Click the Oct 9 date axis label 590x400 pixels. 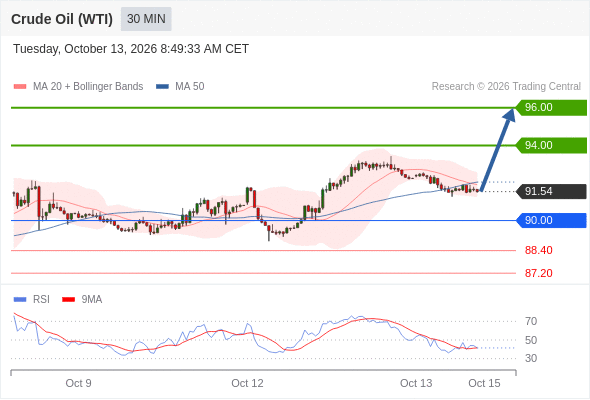pos(78,383)
